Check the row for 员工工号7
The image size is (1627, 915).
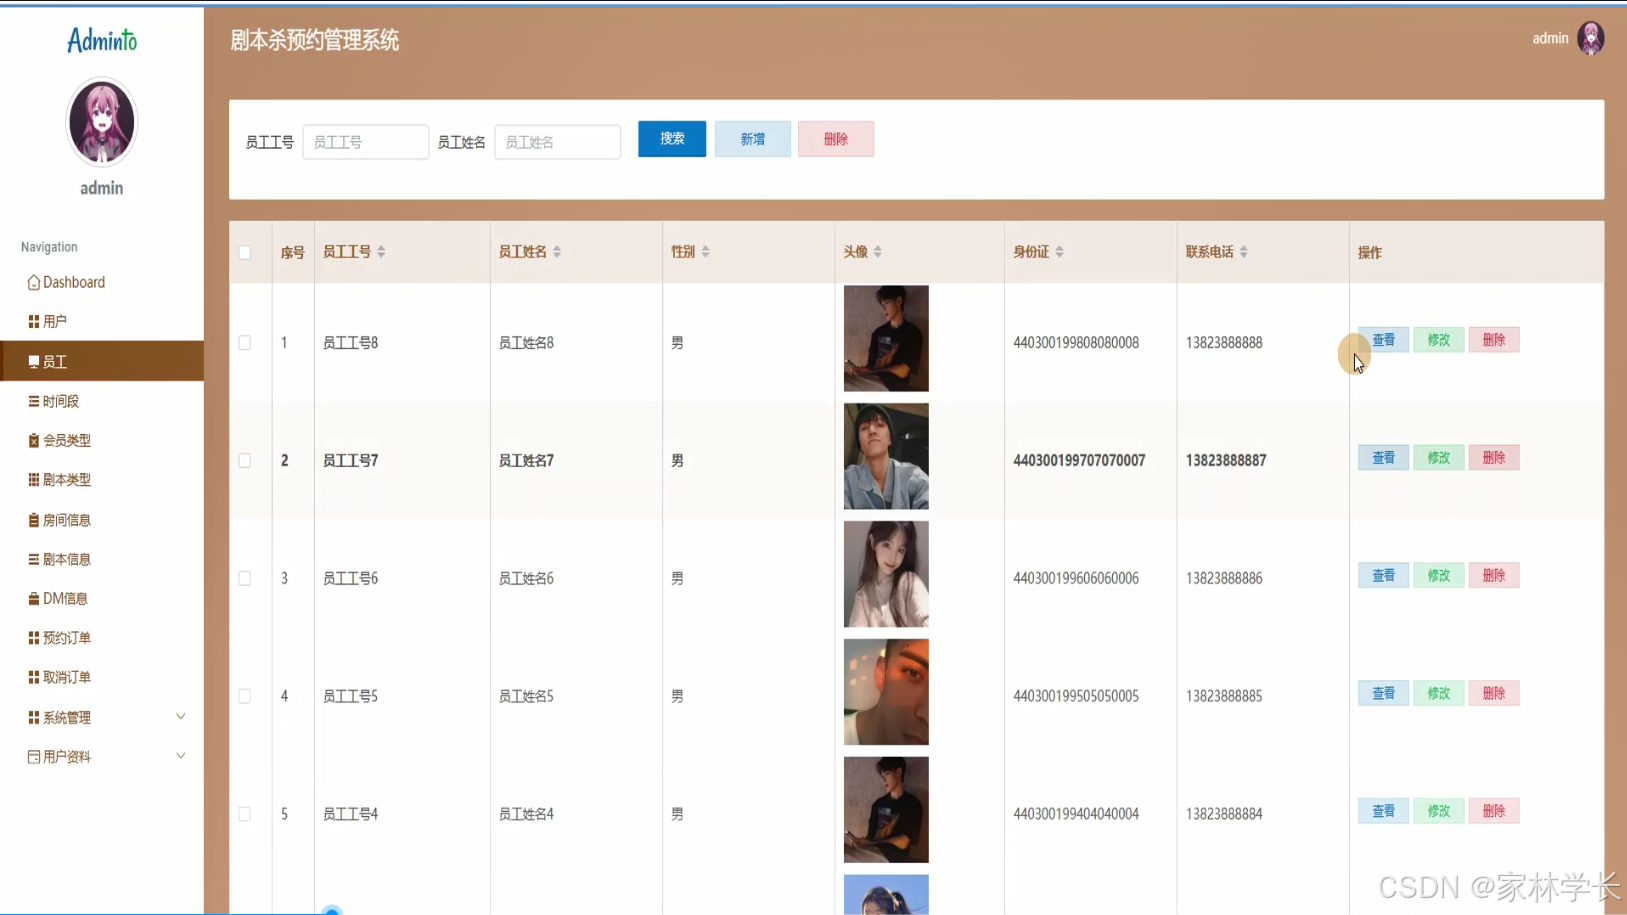click(x=245, y=461)
